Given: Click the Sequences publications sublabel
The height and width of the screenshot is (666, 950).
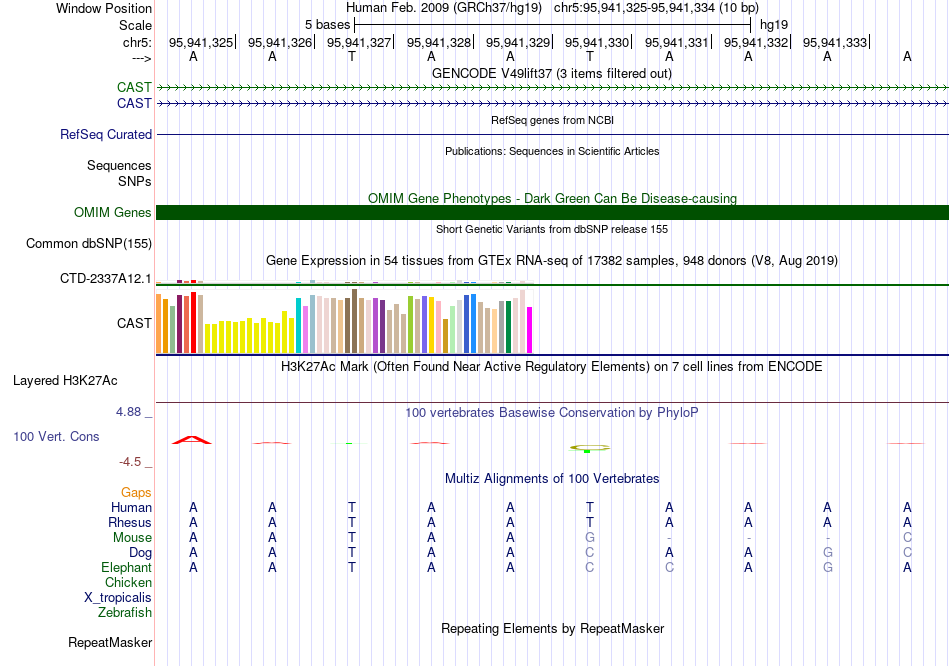Looking at the screenshot, I should coord(119,165).
